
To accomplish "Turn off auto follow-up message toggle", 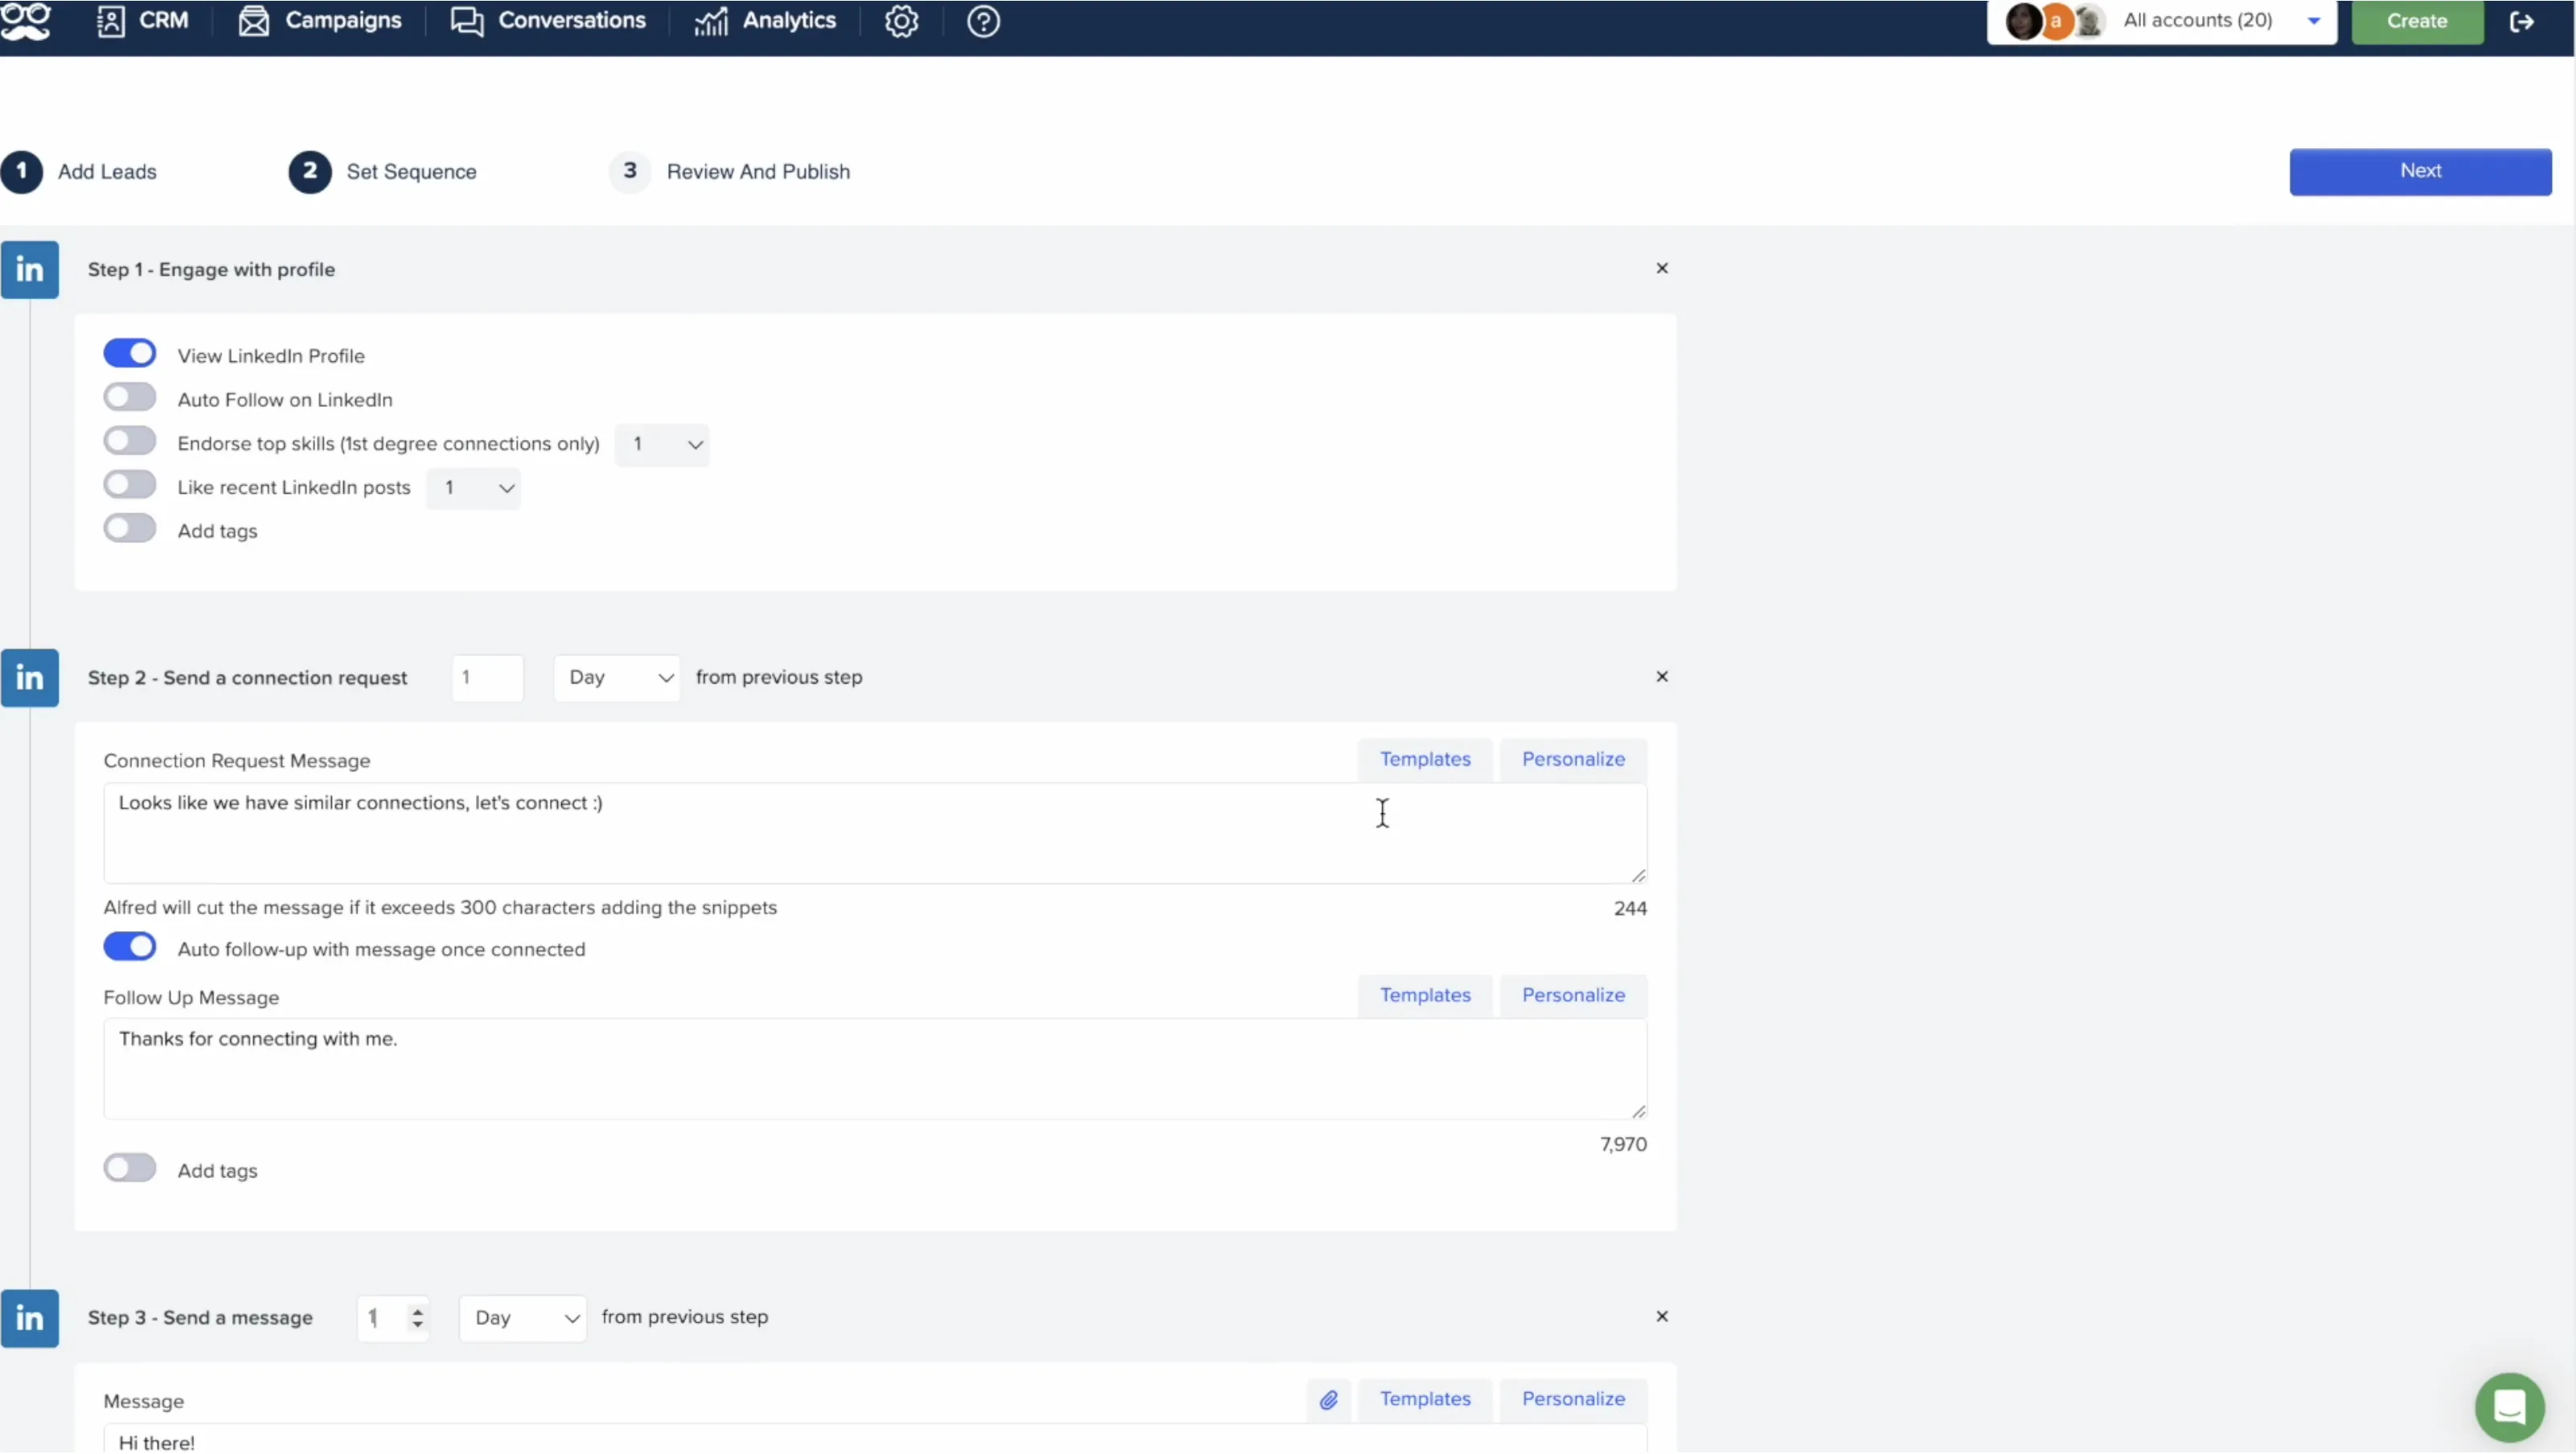I will click(x=130, y=946).
